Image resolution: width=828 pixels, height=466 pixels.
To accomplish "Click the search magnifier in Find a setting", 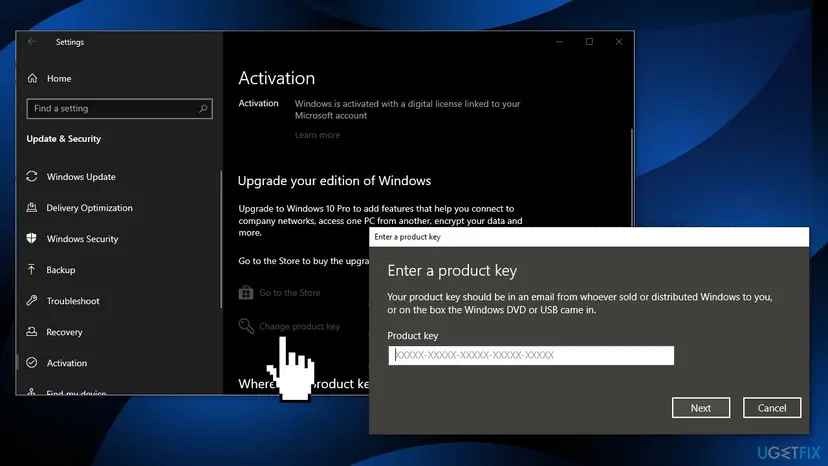I will point(203,108).
